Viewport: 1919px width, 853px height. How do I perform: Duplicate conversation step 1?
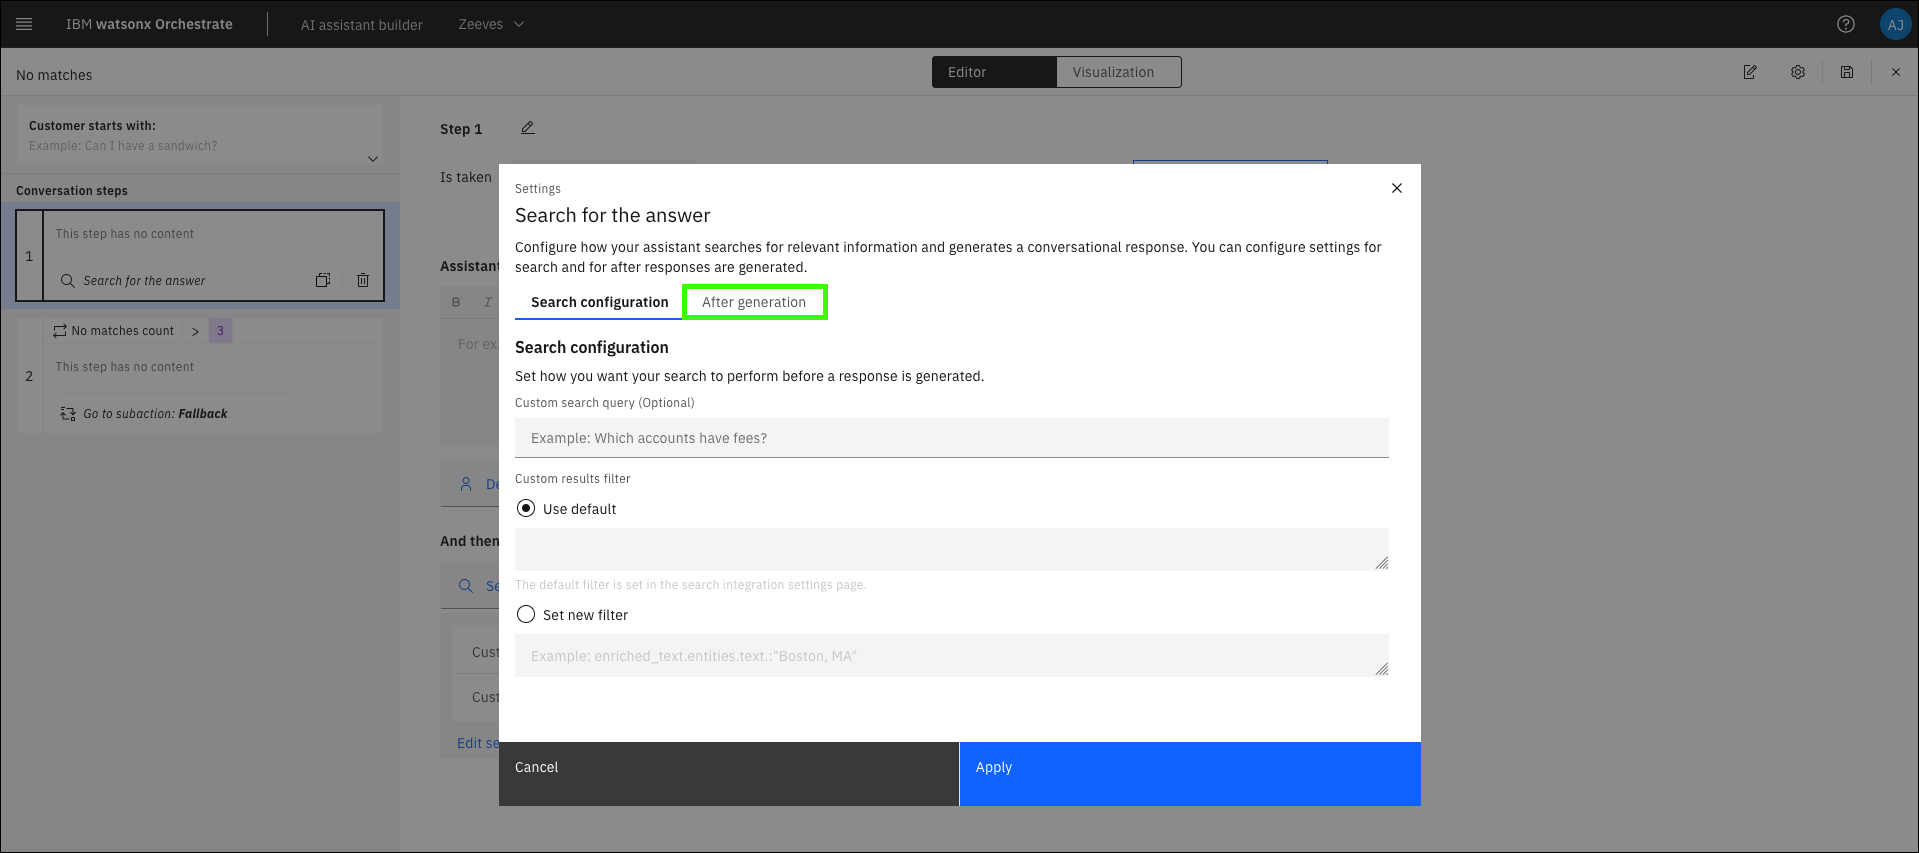(x=323, y=281)
